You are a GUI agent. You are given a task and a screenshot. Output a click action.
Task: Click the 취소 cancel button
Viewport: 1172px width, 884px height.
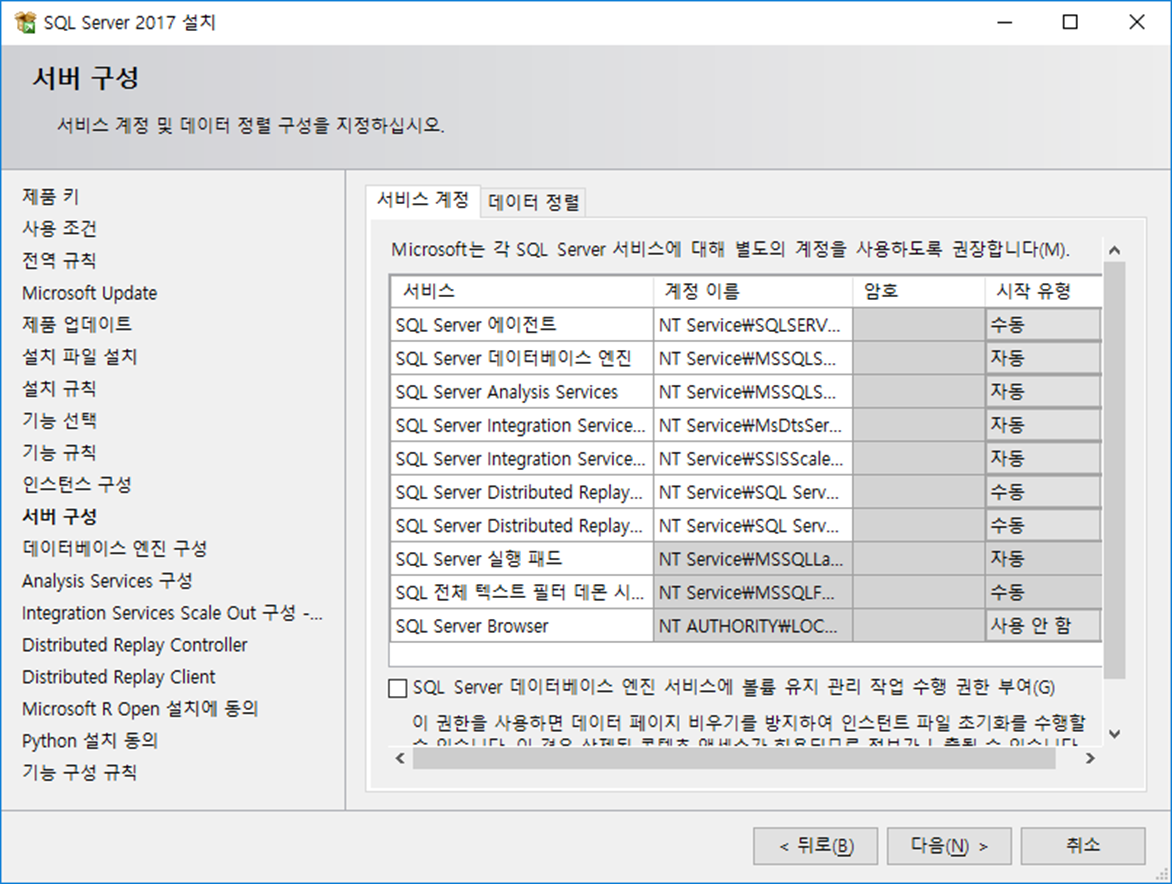click(x=1083, y=846)
